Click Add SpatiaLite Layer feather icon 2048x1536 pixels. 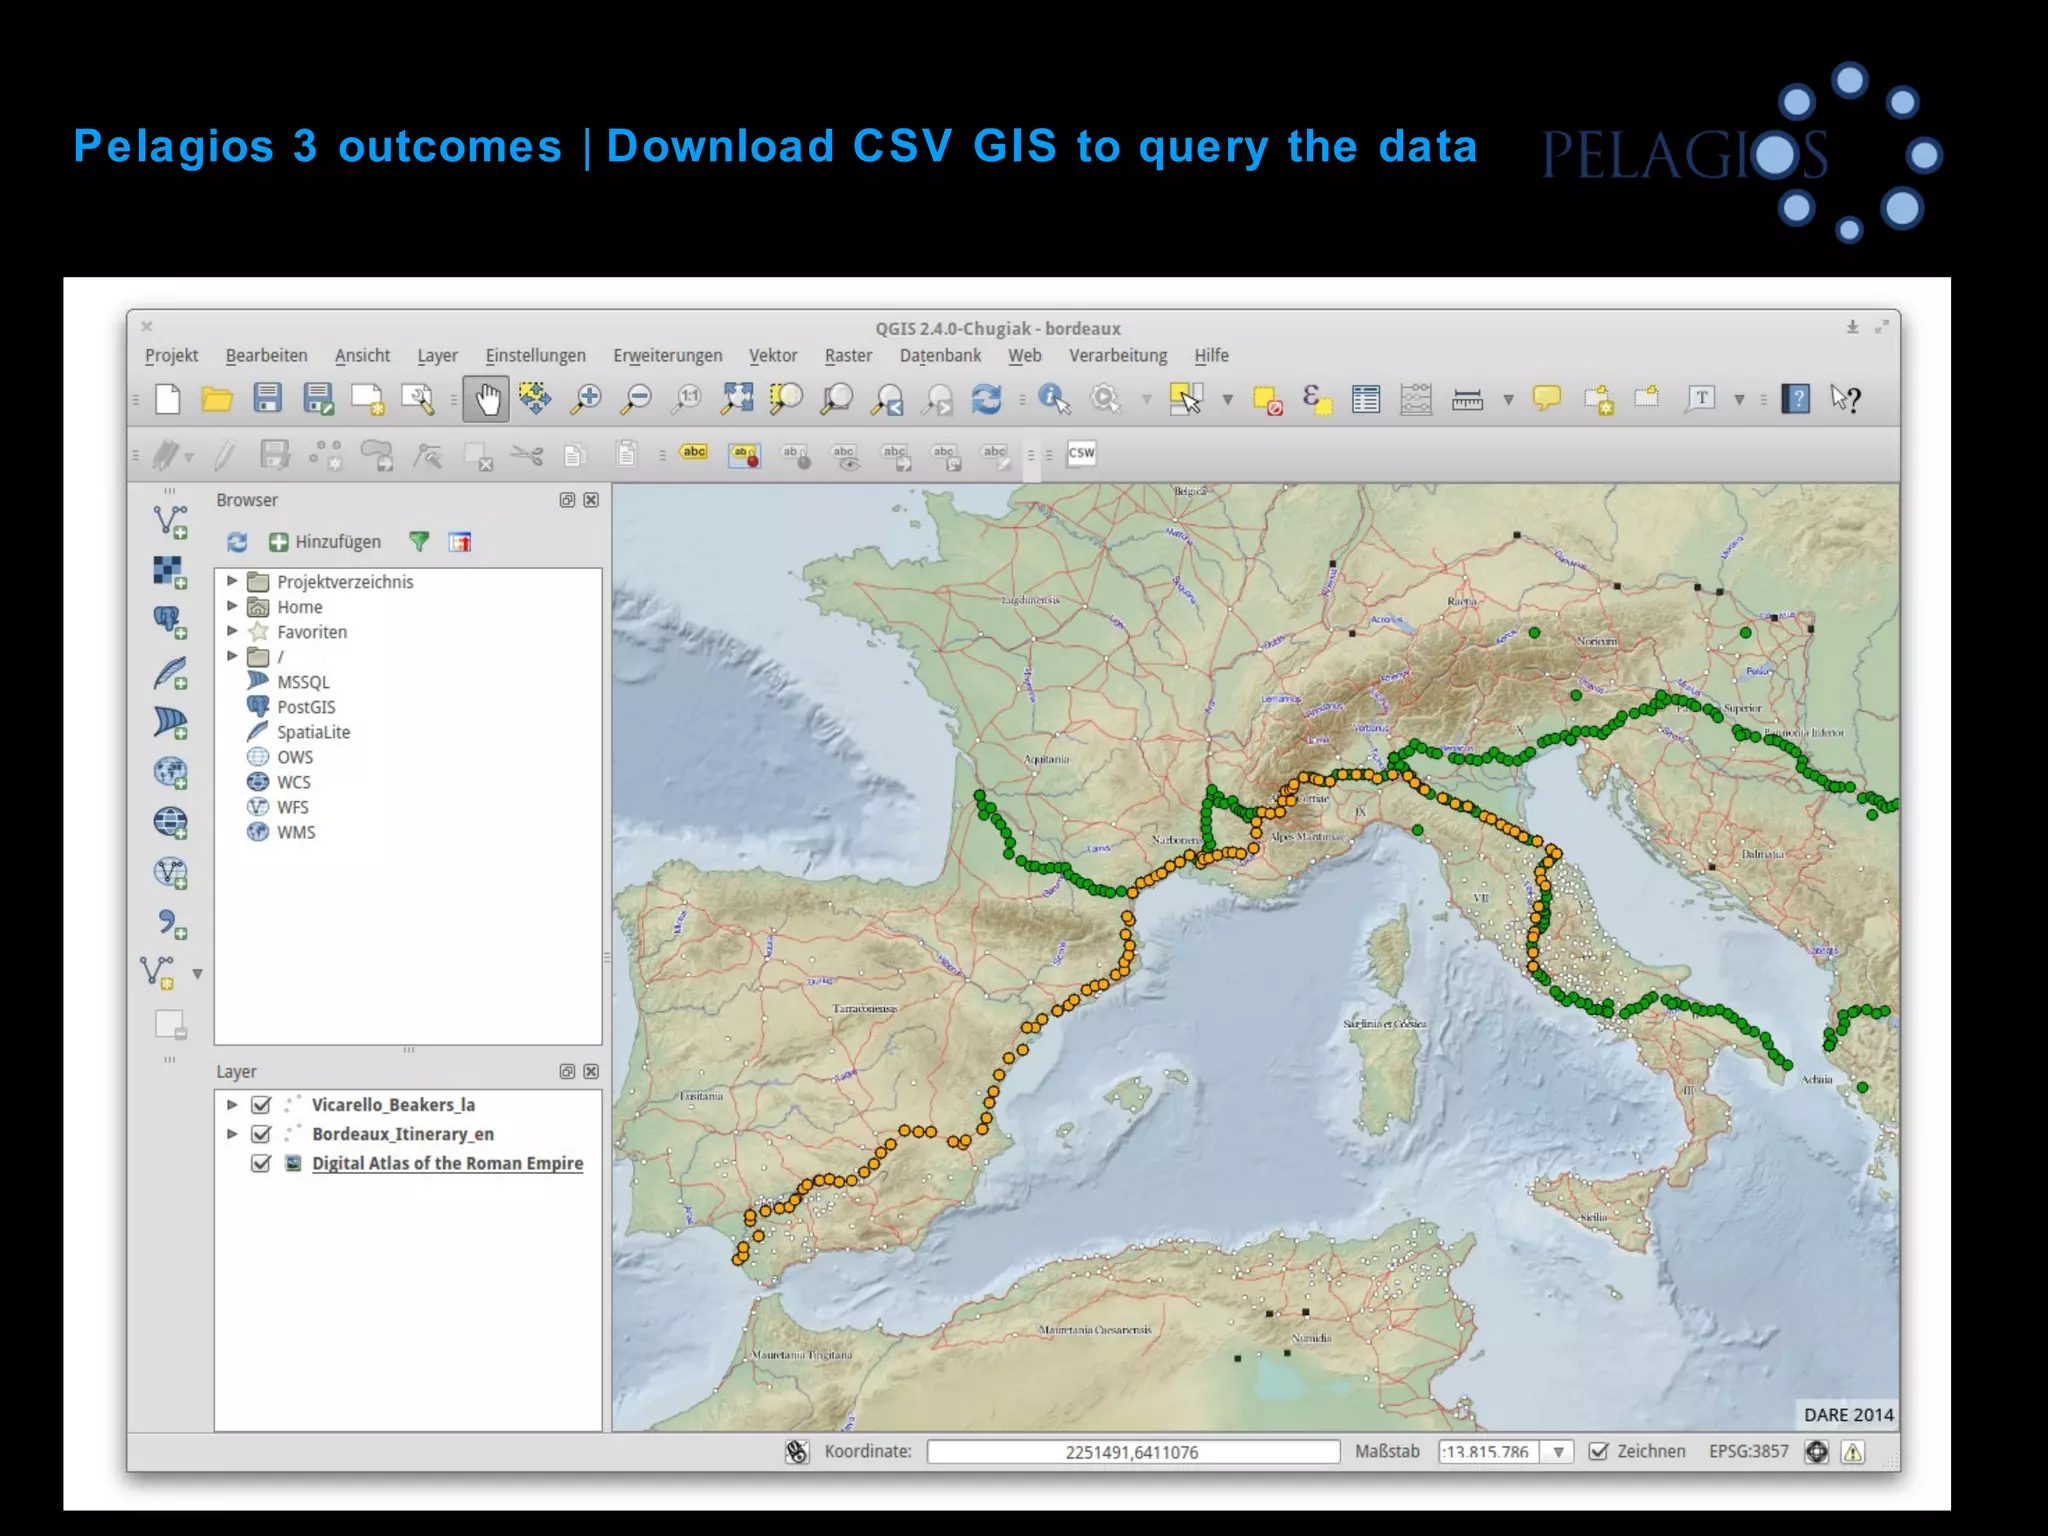coord(170,672)
